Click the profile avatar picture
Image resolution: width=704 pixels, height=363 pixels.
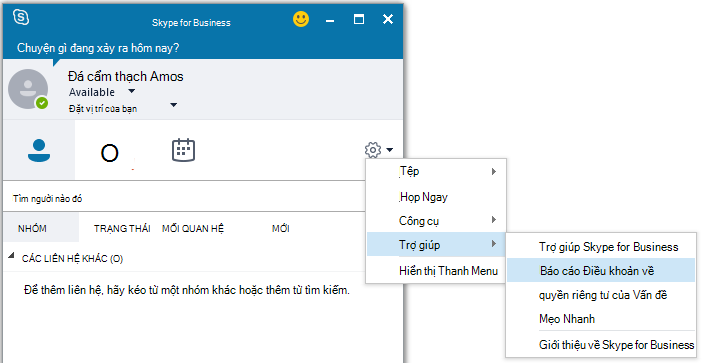(x=28, y=89)
